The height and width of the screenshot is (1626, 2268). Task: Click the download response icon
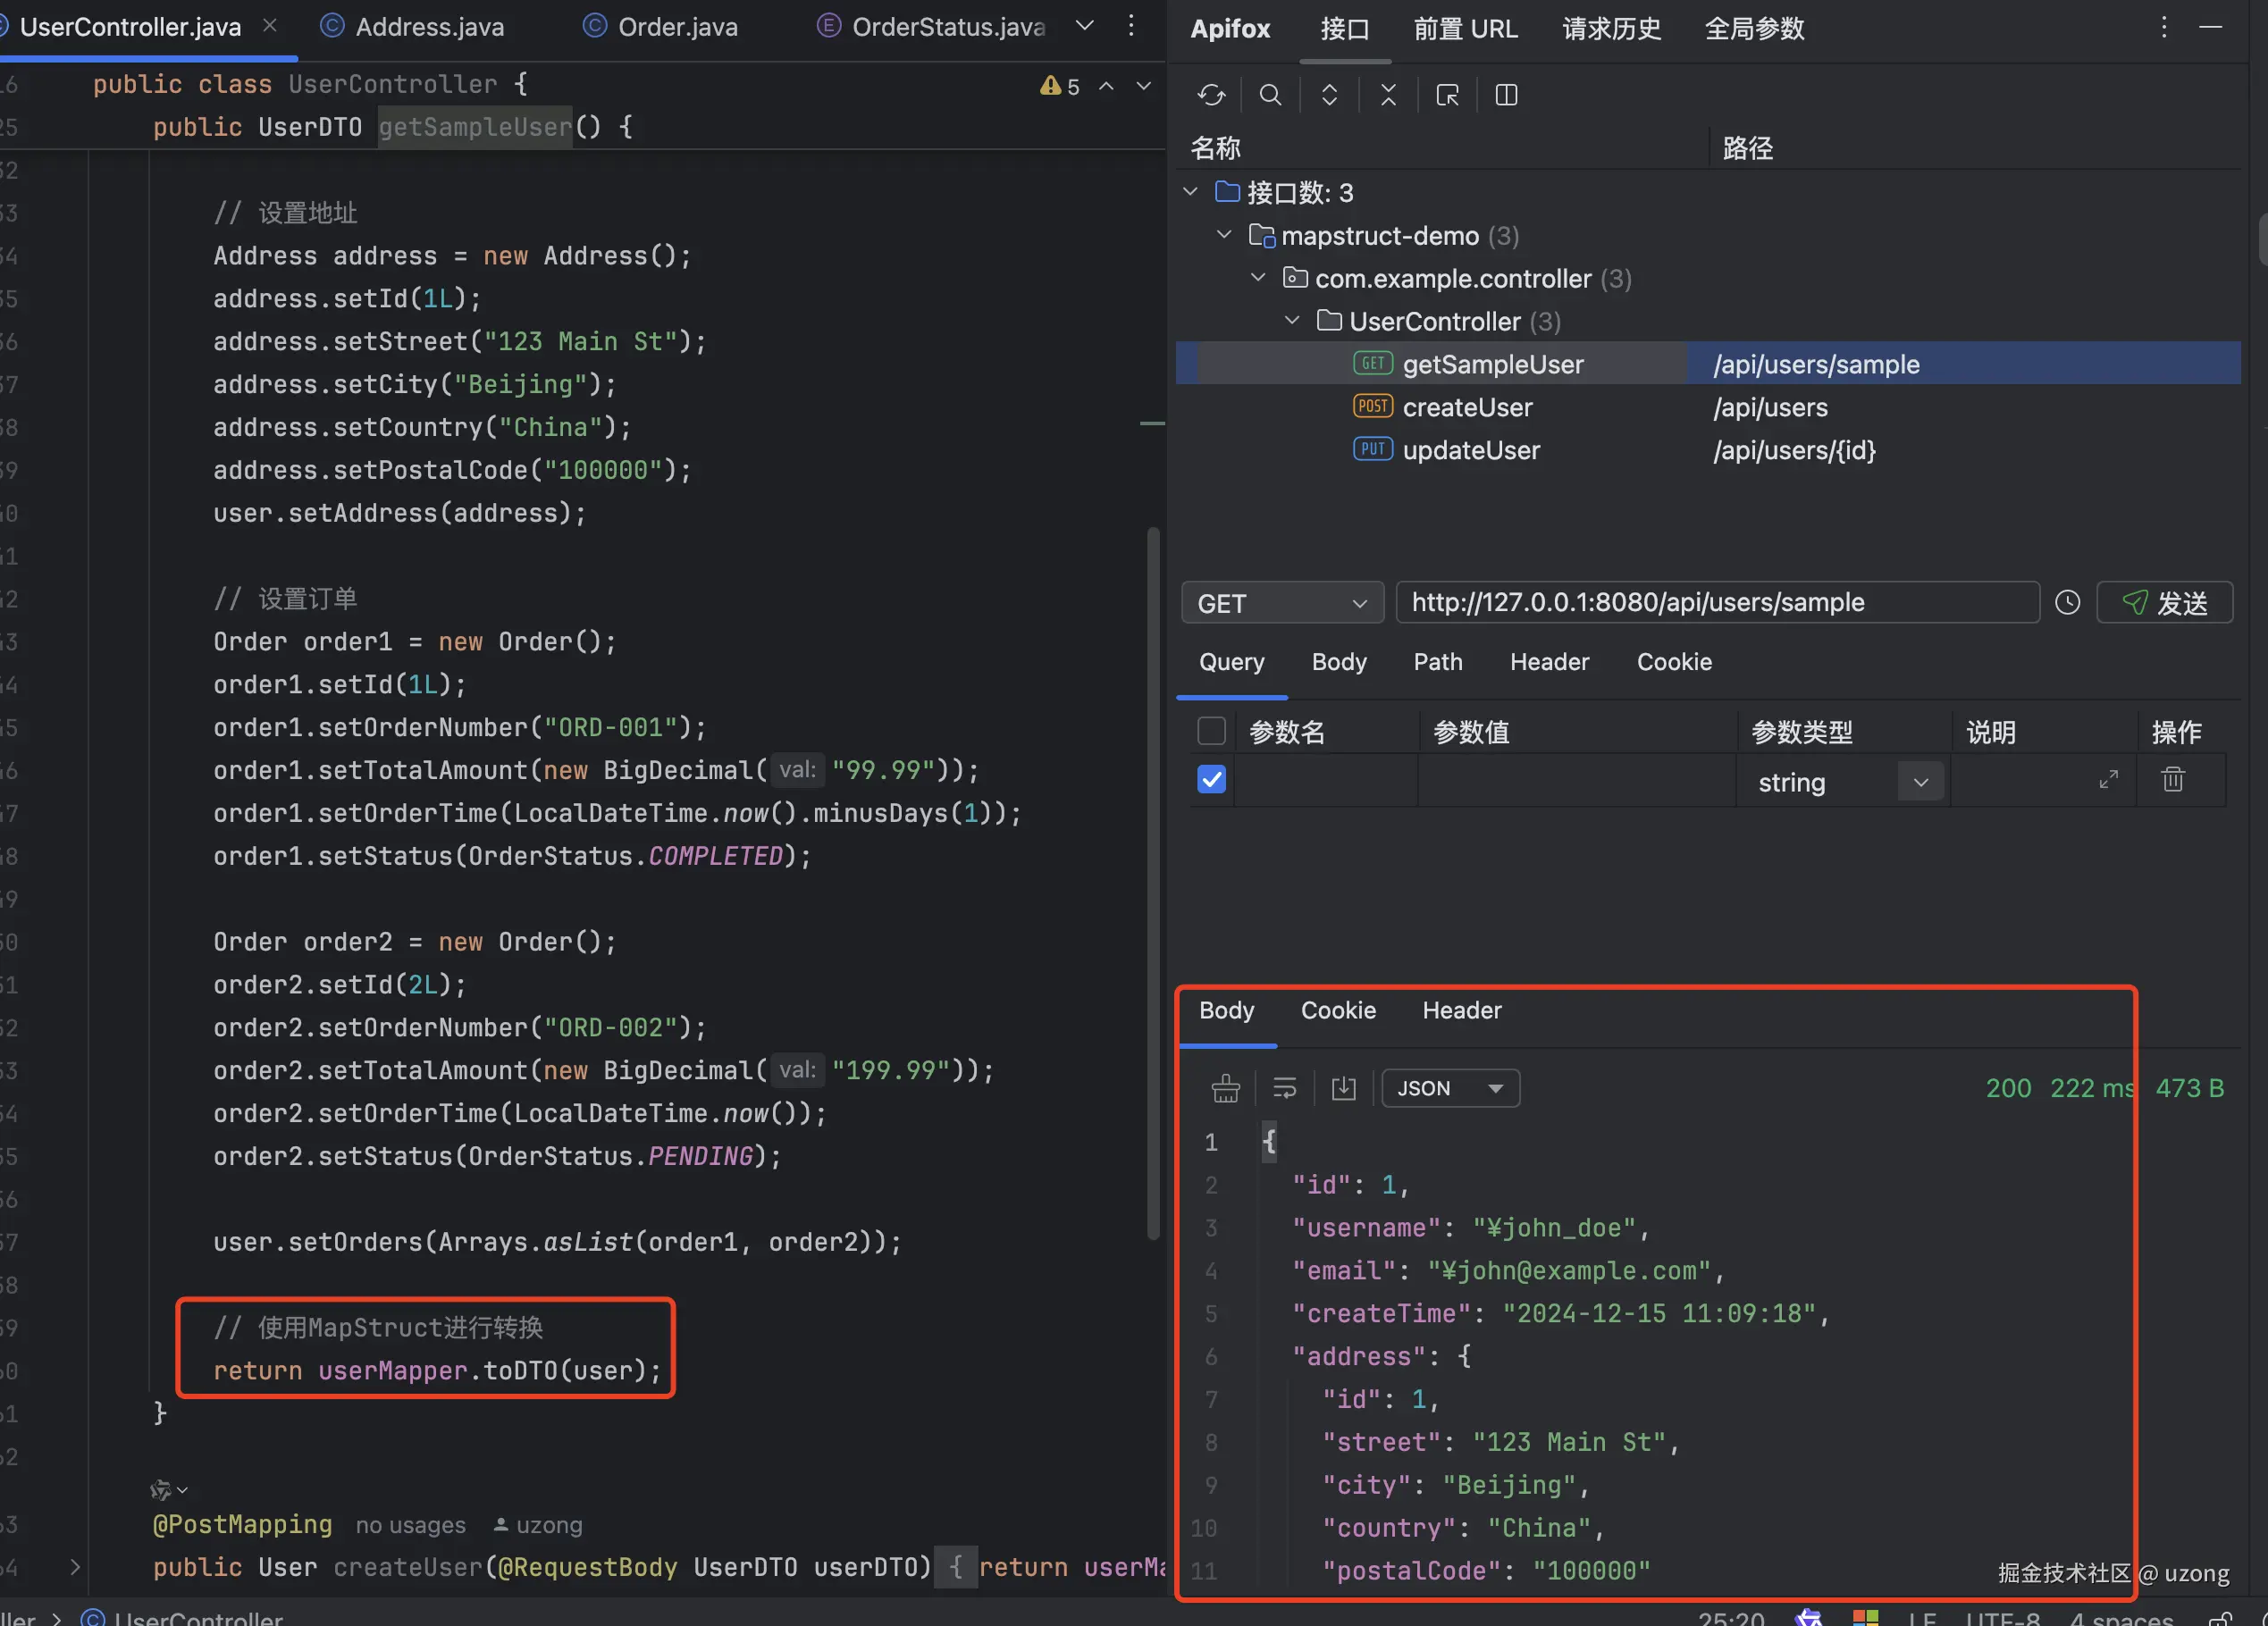[x=1343, y=1088]
